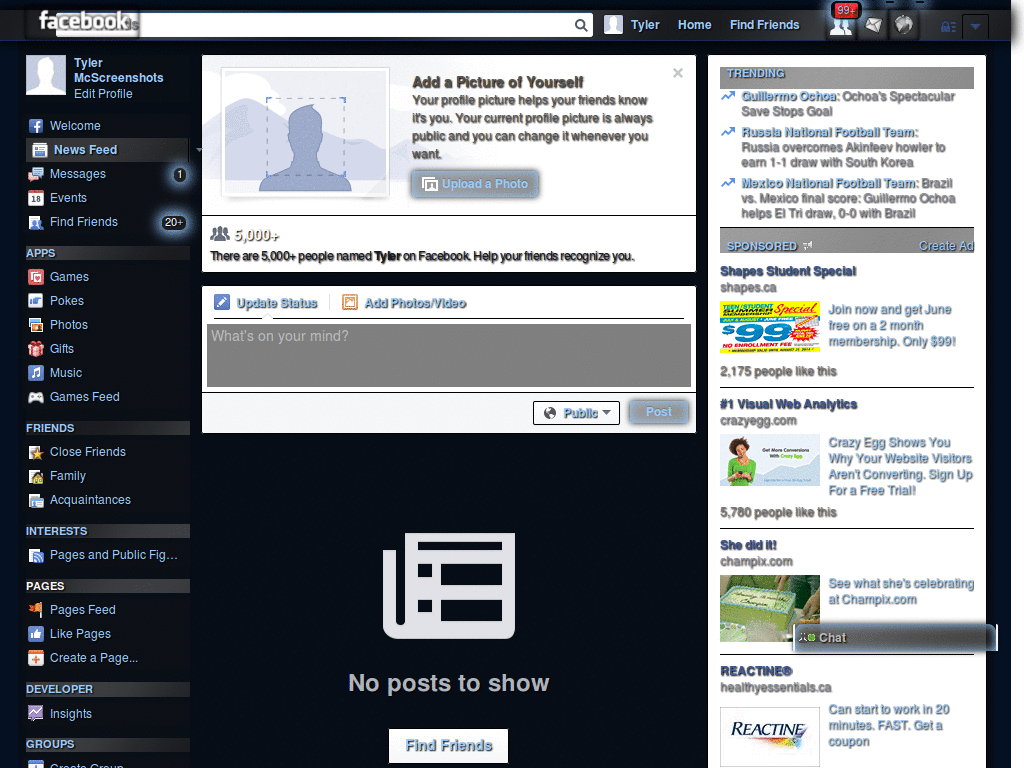Image resolution: width=1024 pixels, height=768 pixels.
Task: Click the search magnifier icon
Action: click(581, 25)
